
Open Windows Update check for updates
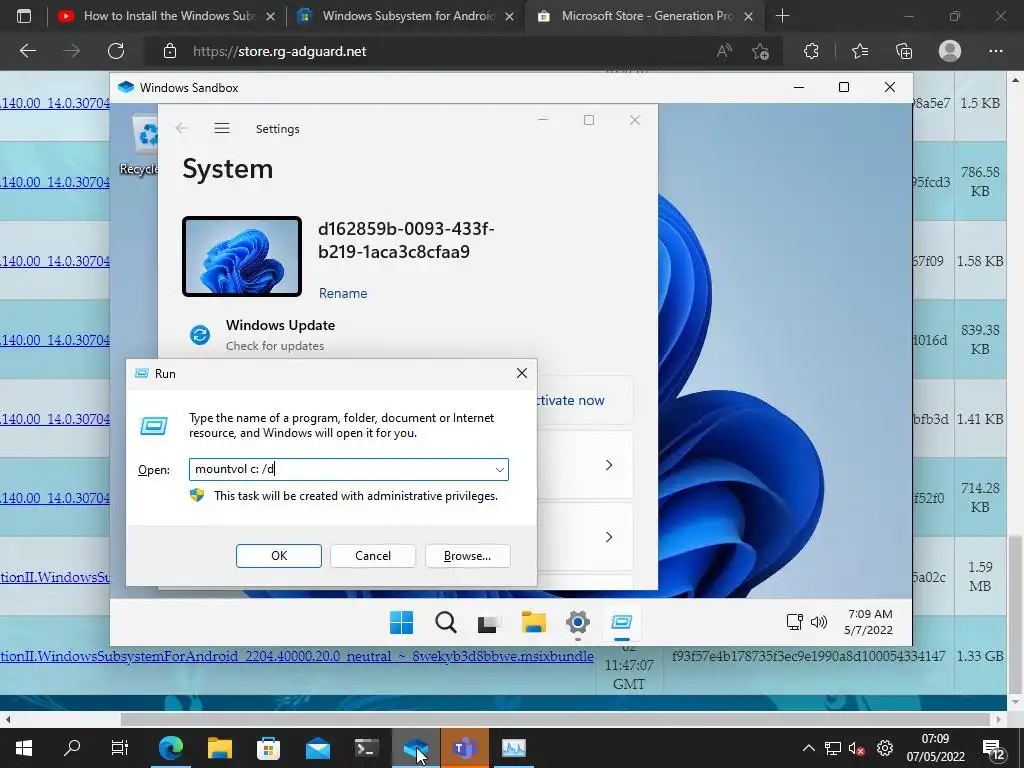274,335
